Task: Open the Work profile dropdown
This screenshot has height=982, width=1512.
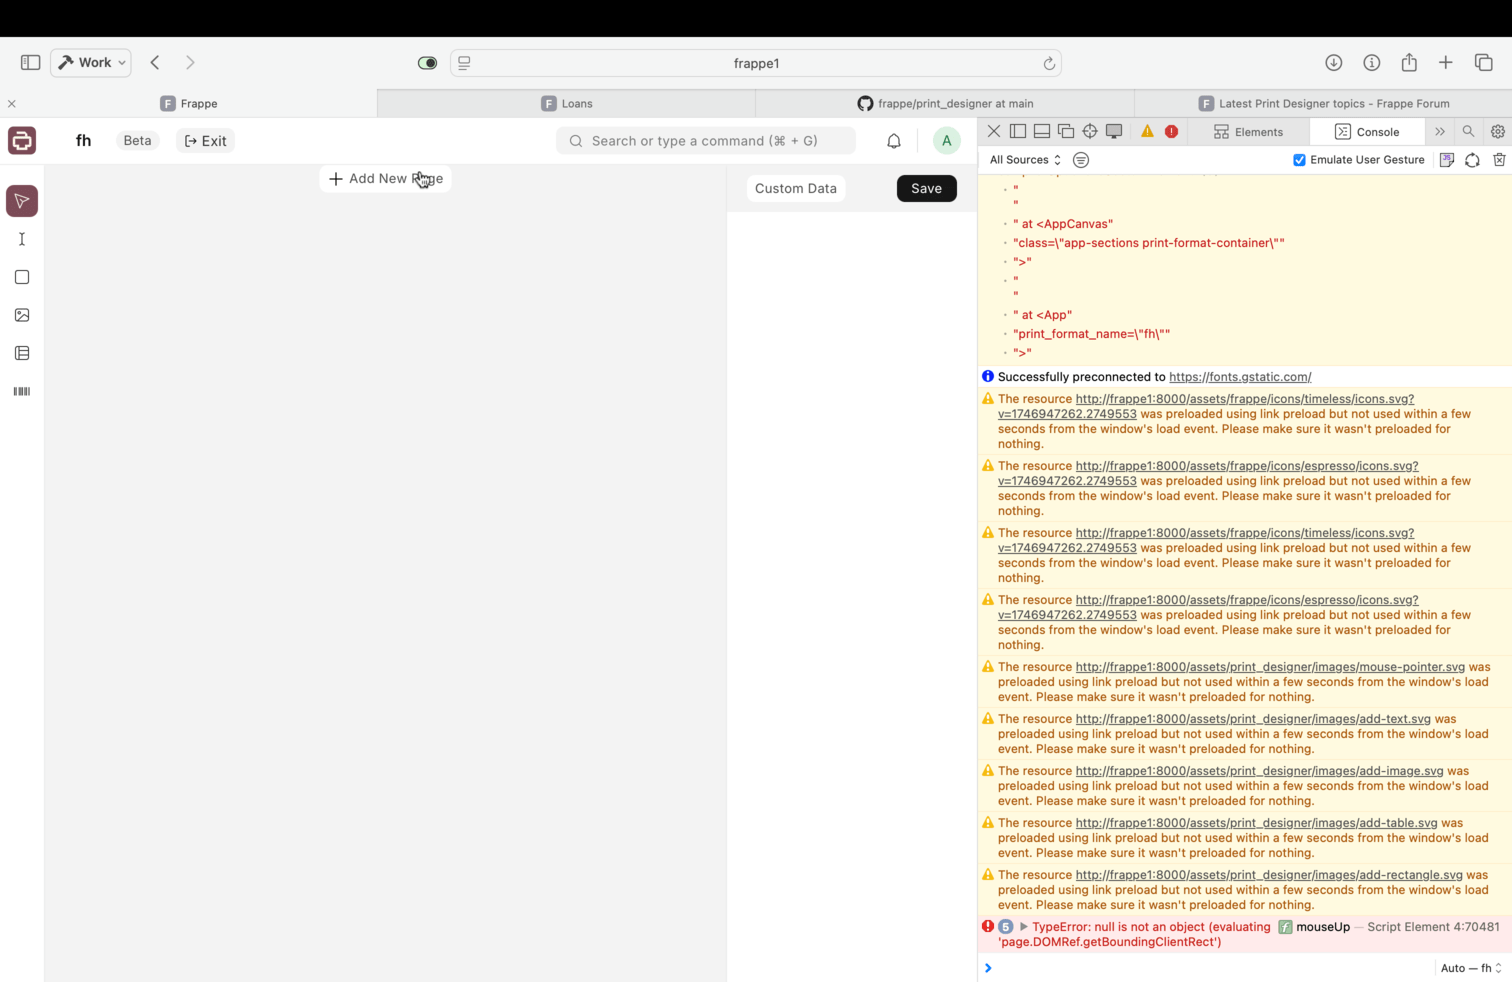Action: (x=91, y=62)
